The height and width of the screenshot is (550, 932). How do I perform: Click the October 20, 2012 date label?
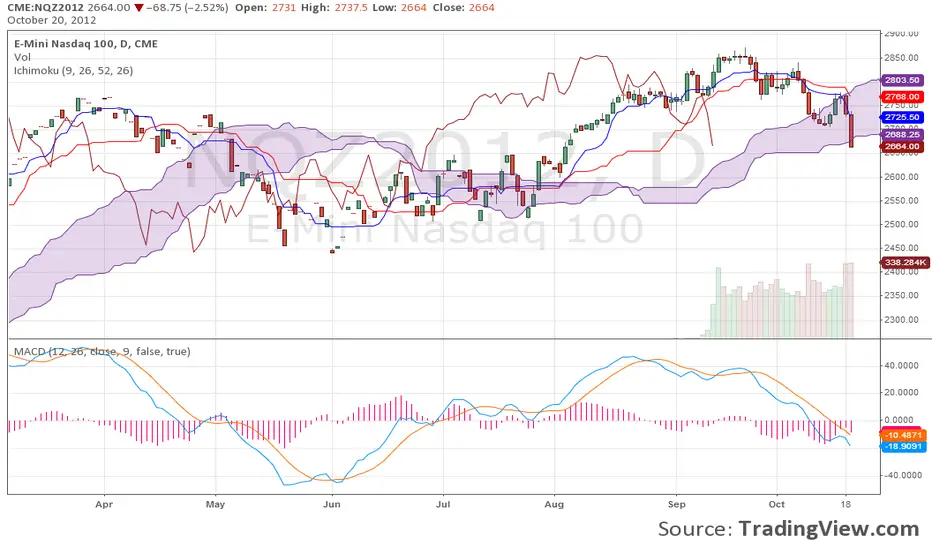tap(52, 20)
